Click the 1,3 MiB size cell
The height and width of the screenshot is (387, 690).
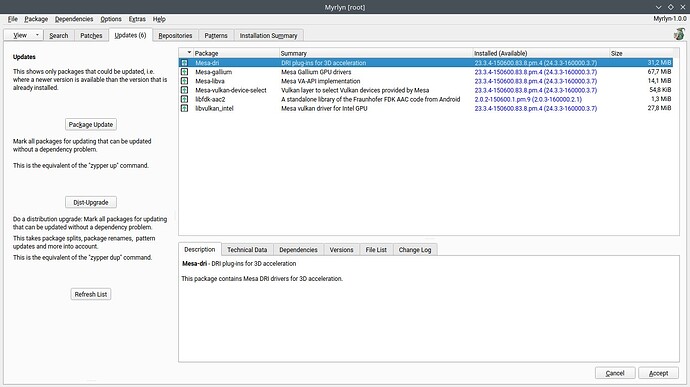pyautogui.click(x=661, y=99)
